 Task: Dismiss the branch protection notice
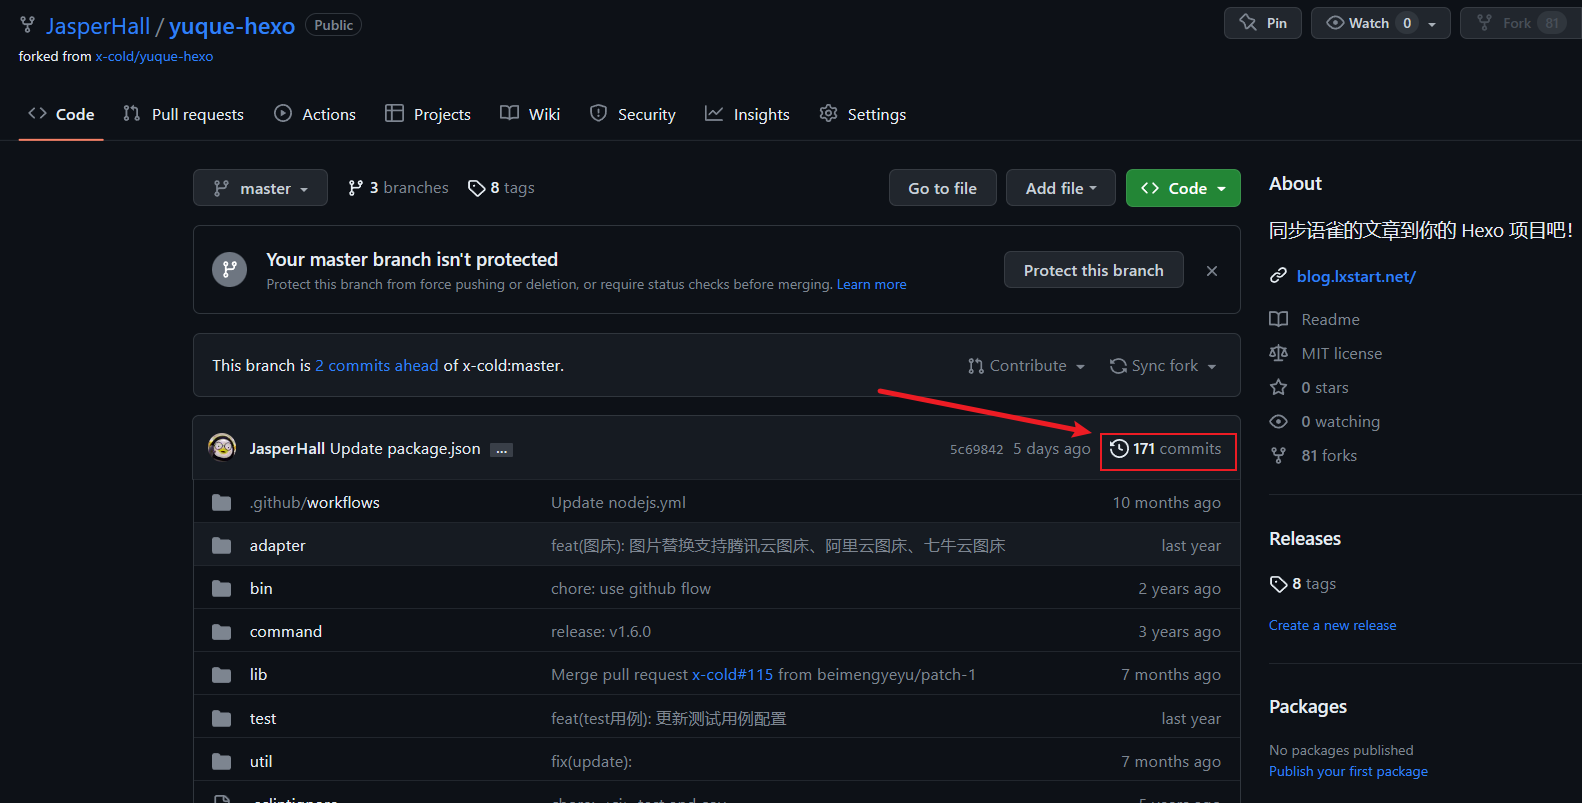pyautogui.click(x=1212, y=270)
